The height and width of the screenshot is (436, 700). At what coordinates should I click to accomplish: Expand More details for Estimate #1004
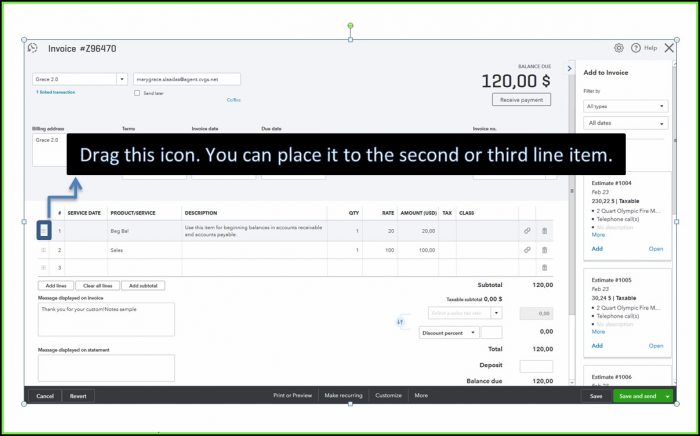598,235
